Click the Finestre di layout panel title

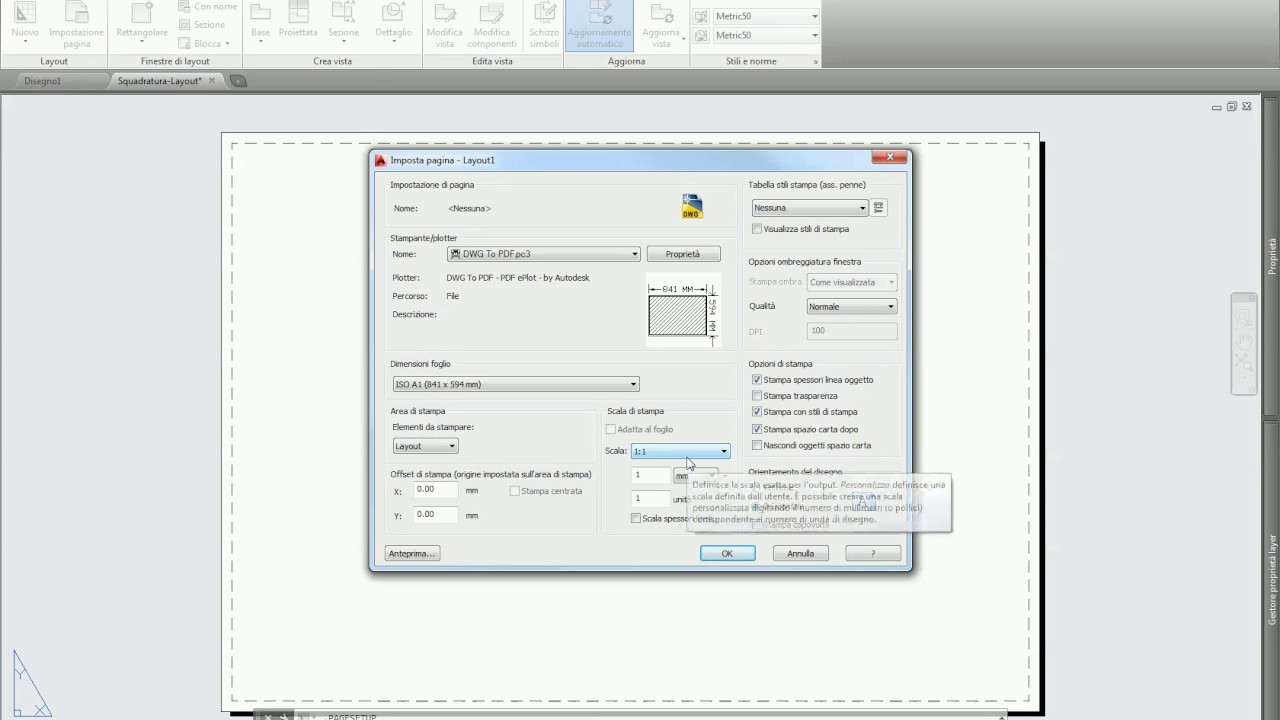(175, 61)
